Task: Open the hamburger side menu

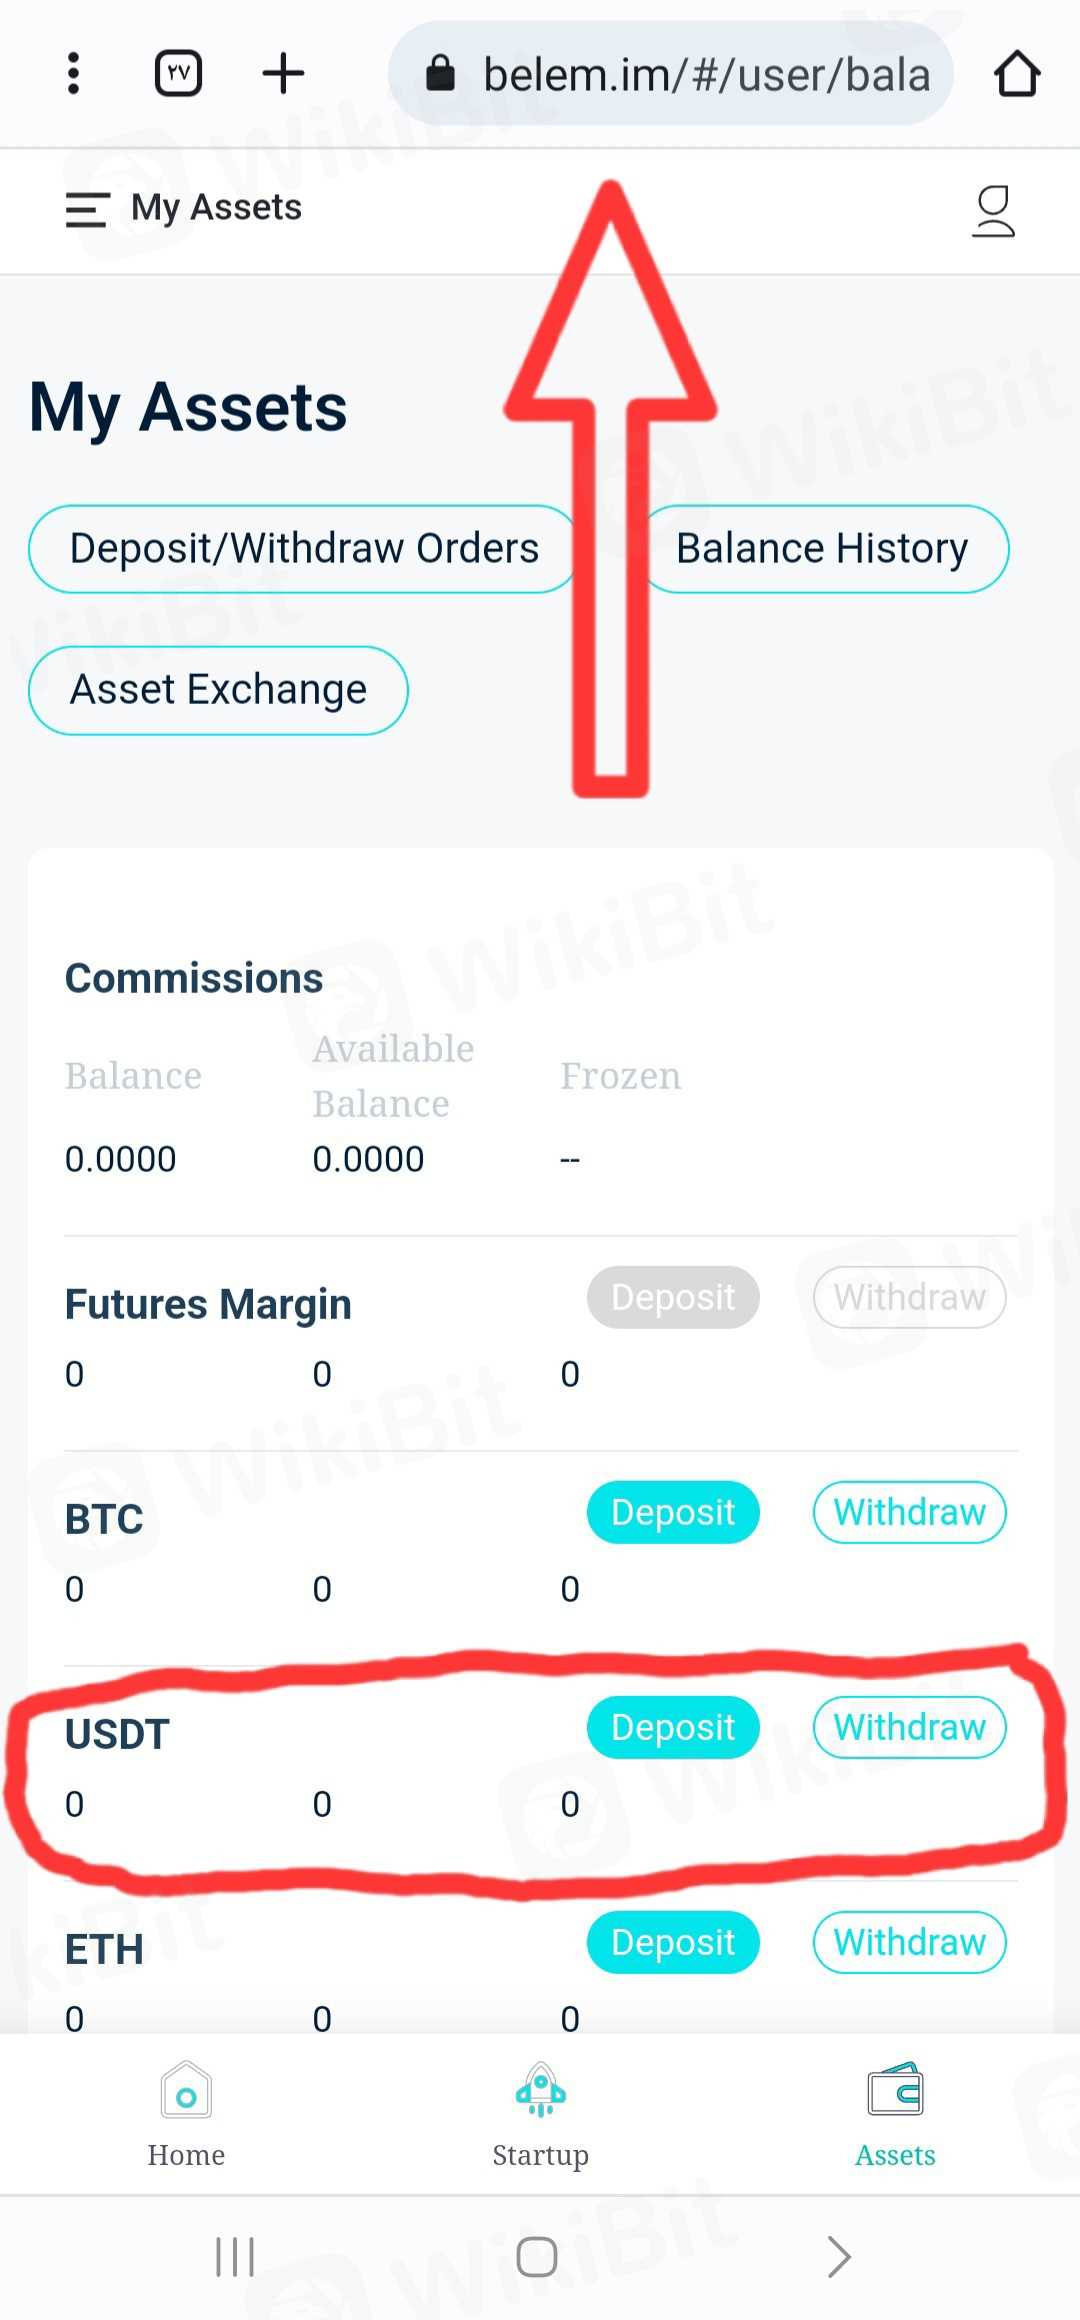Action: point(87,210)
